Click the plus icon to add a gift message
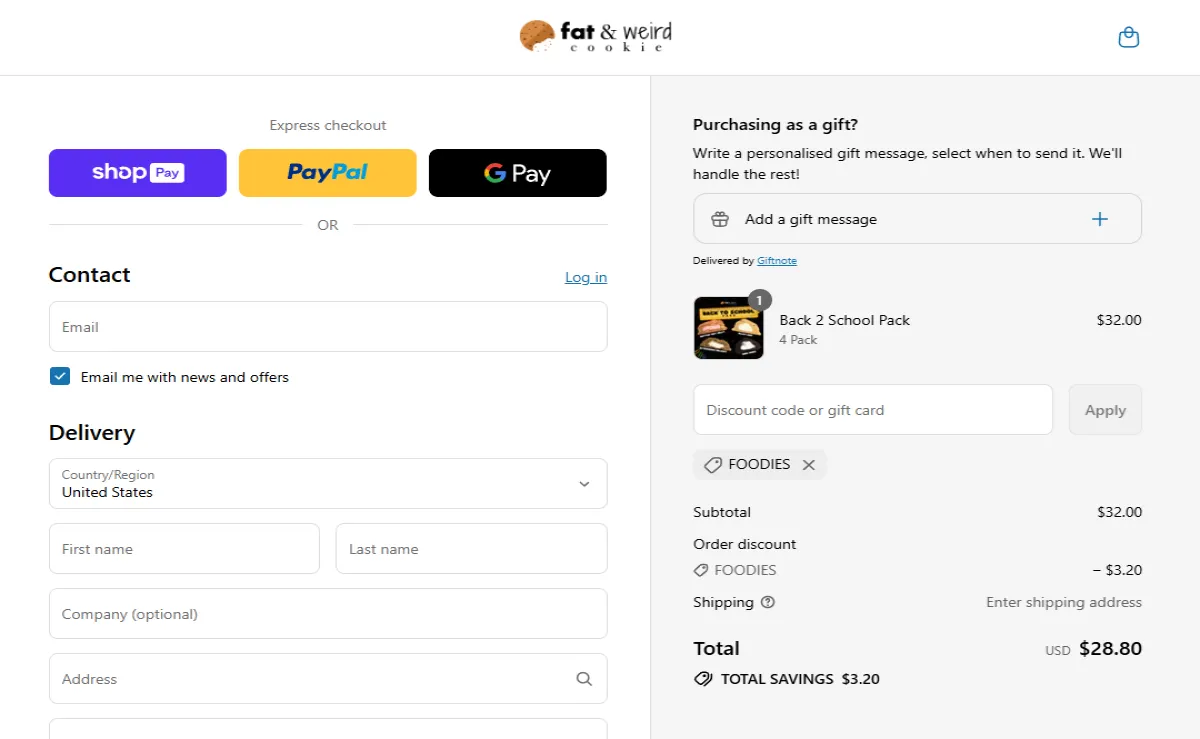Screen dimensions: 1200x739 1100,218
